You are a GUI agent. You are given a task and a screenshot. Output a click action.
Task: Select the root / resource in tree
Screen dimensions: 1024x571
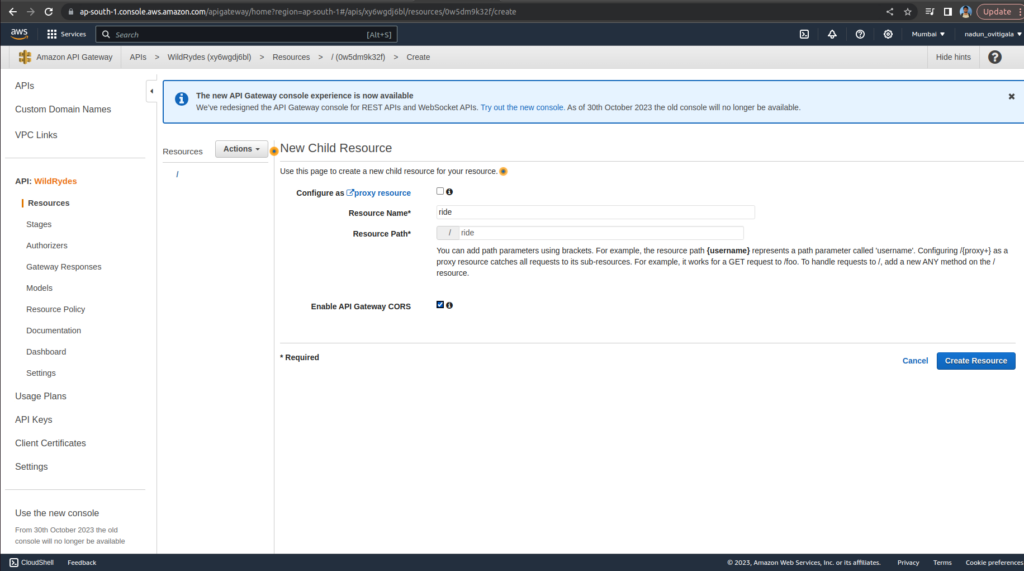(x=177, y=174)
